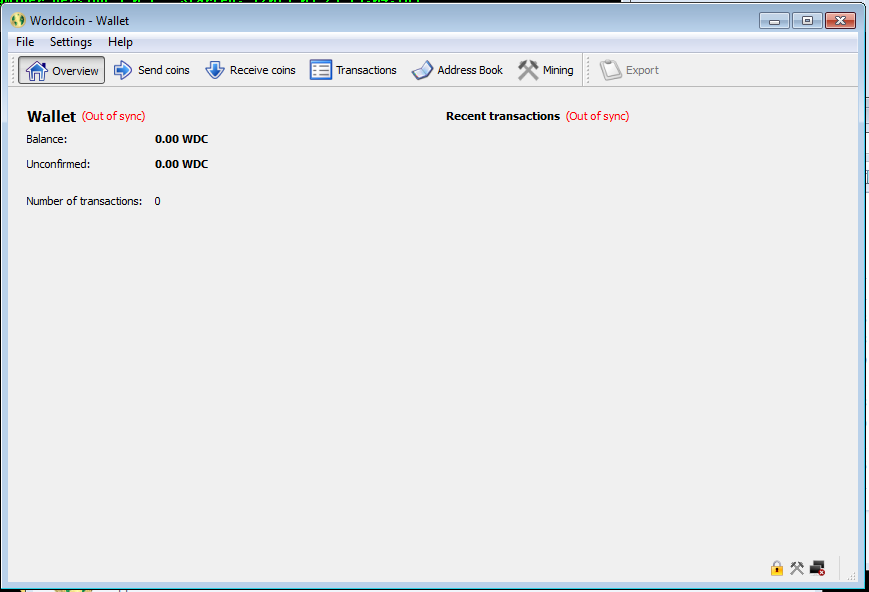This screenshot has height=592, width=869.
Task: Open the File menu
Action: tap(25, 42)
